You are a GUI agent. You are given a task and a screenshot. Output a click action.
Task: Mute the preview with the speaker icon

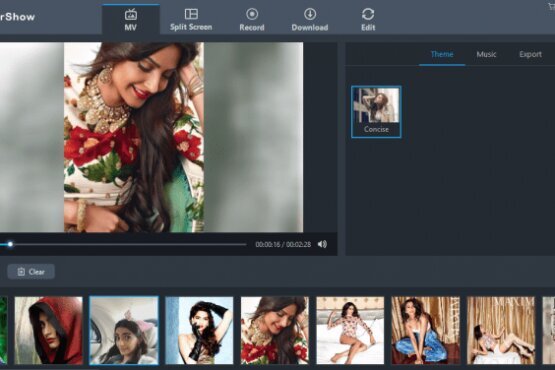[322, 244]
